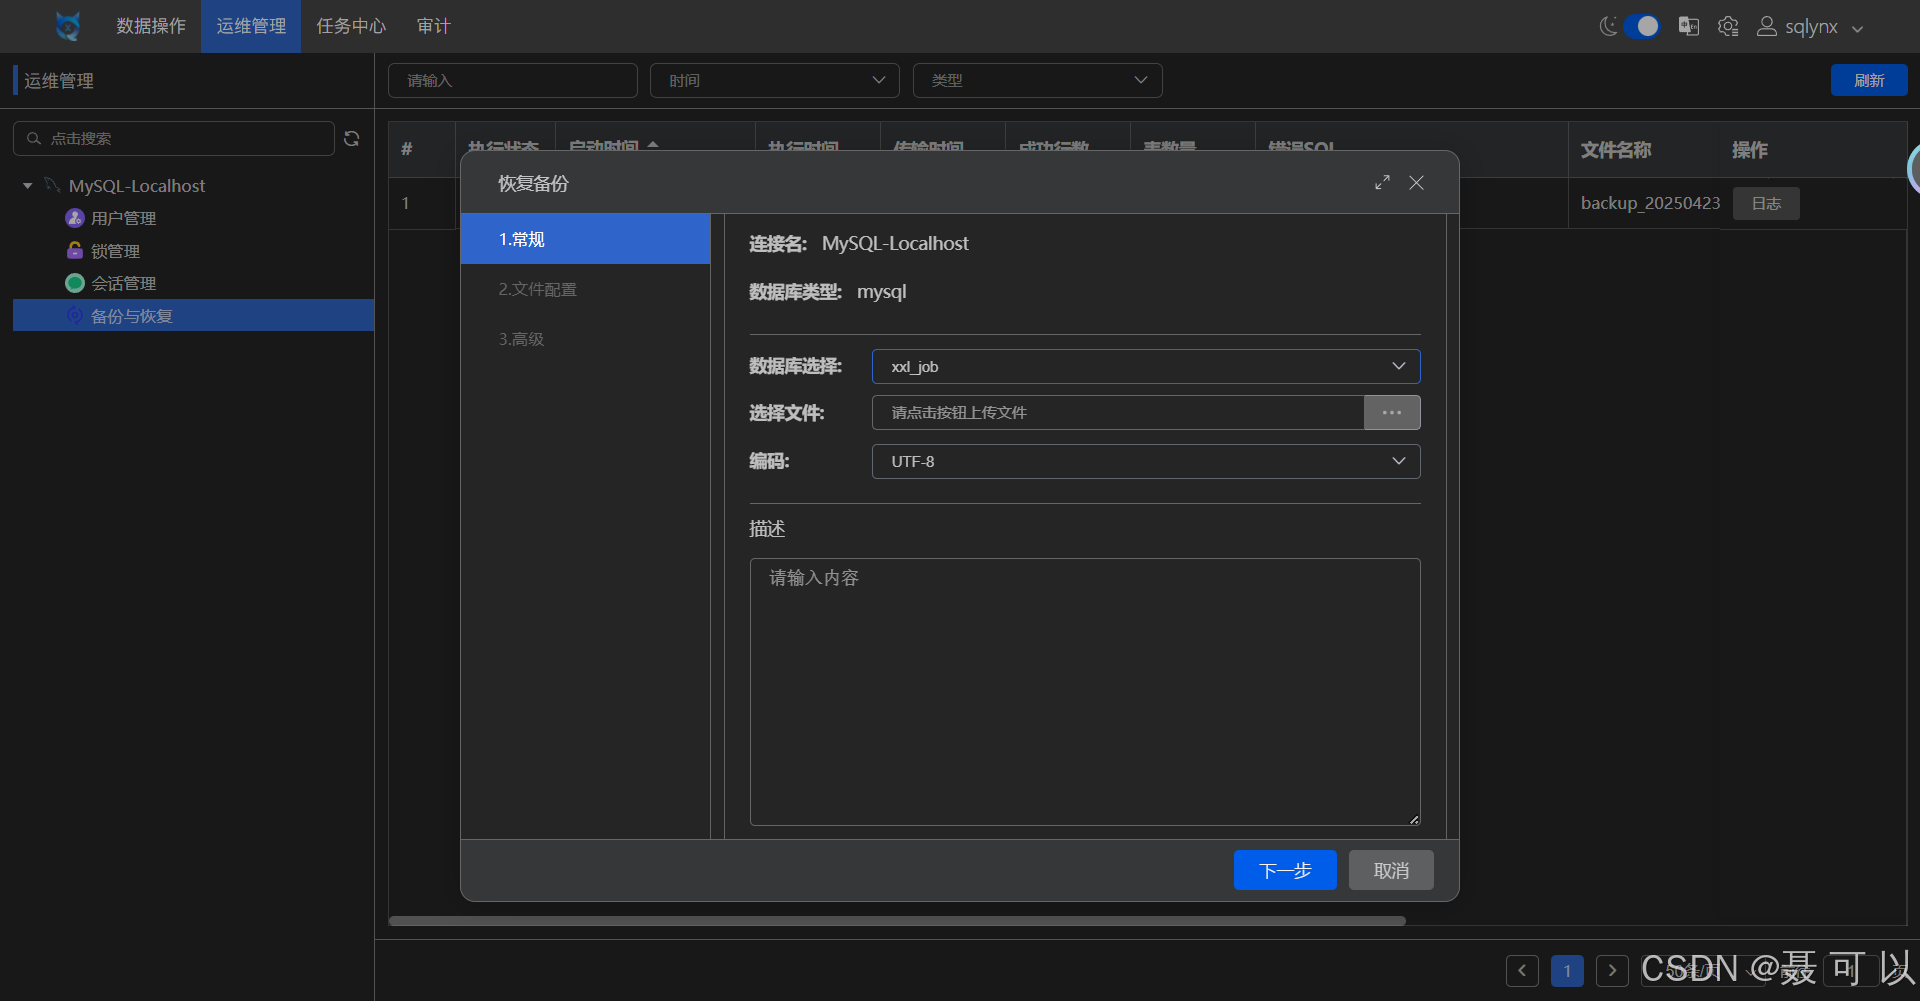Screen dimensions: 1920x1001
Task: Click the 选择文件 upload path field
Action: [1118, 412]
